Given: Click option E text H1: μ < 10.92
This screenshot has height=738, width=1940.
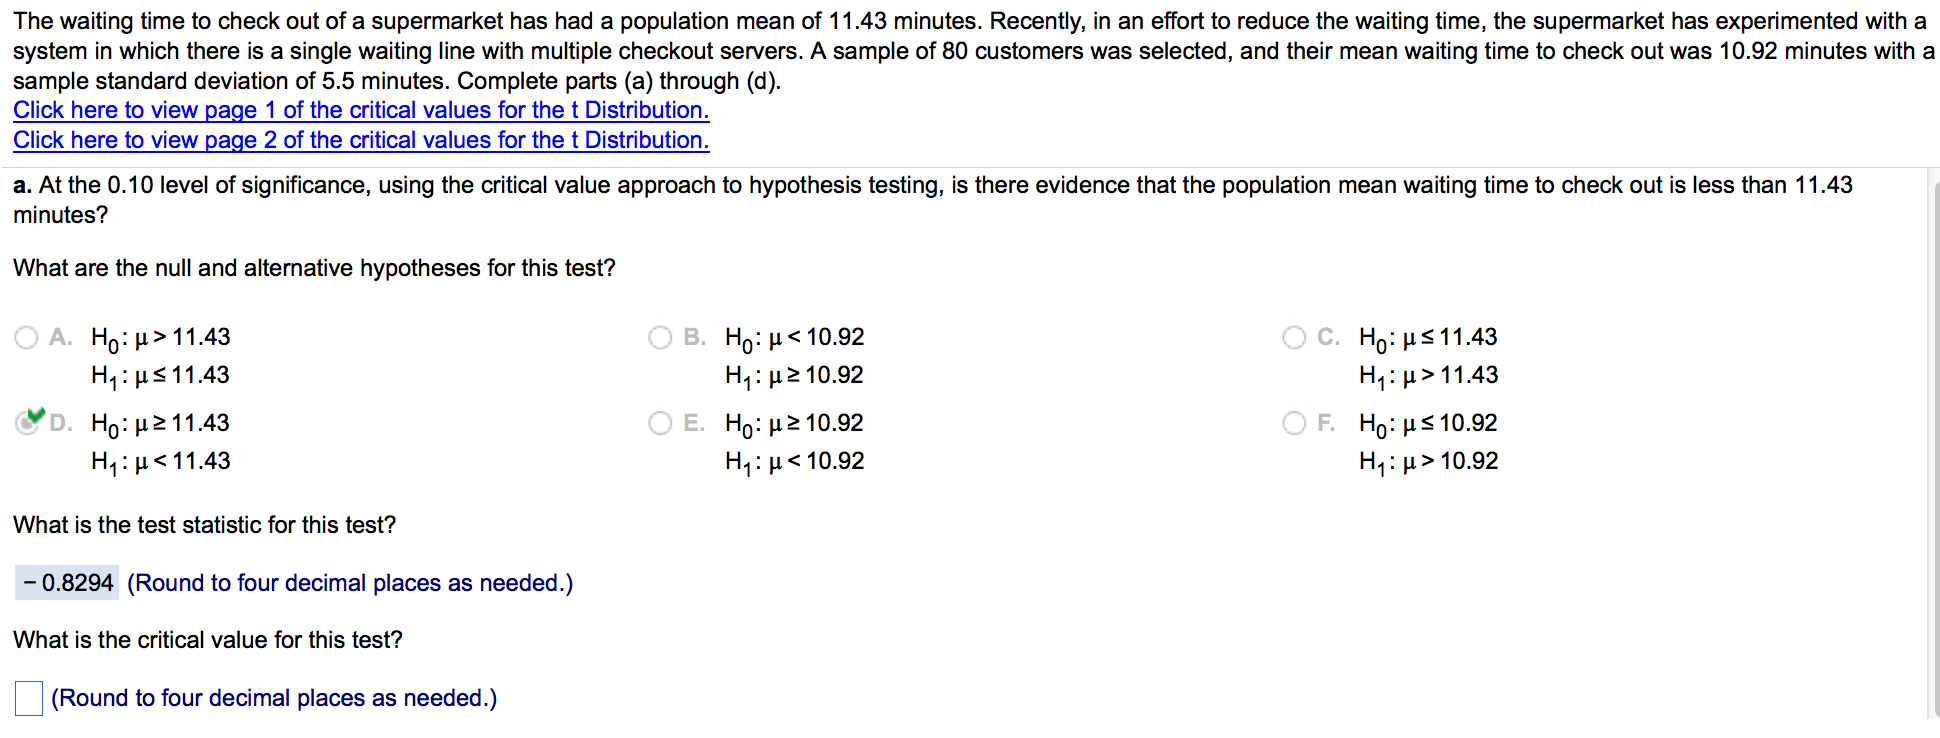Looking at the screenshot, I should point(794,462).
